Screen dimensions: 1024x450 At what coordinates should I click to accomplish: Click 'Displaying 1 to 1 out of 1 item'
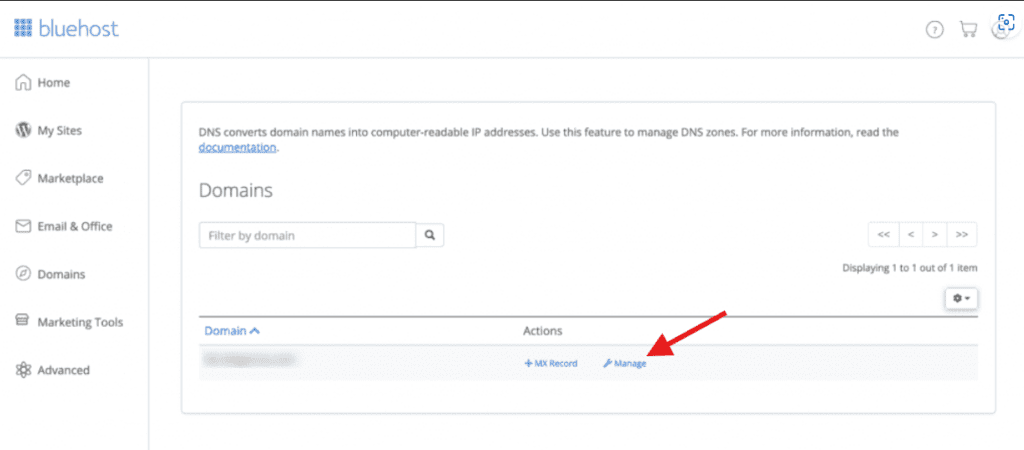[x=910, y=268]
